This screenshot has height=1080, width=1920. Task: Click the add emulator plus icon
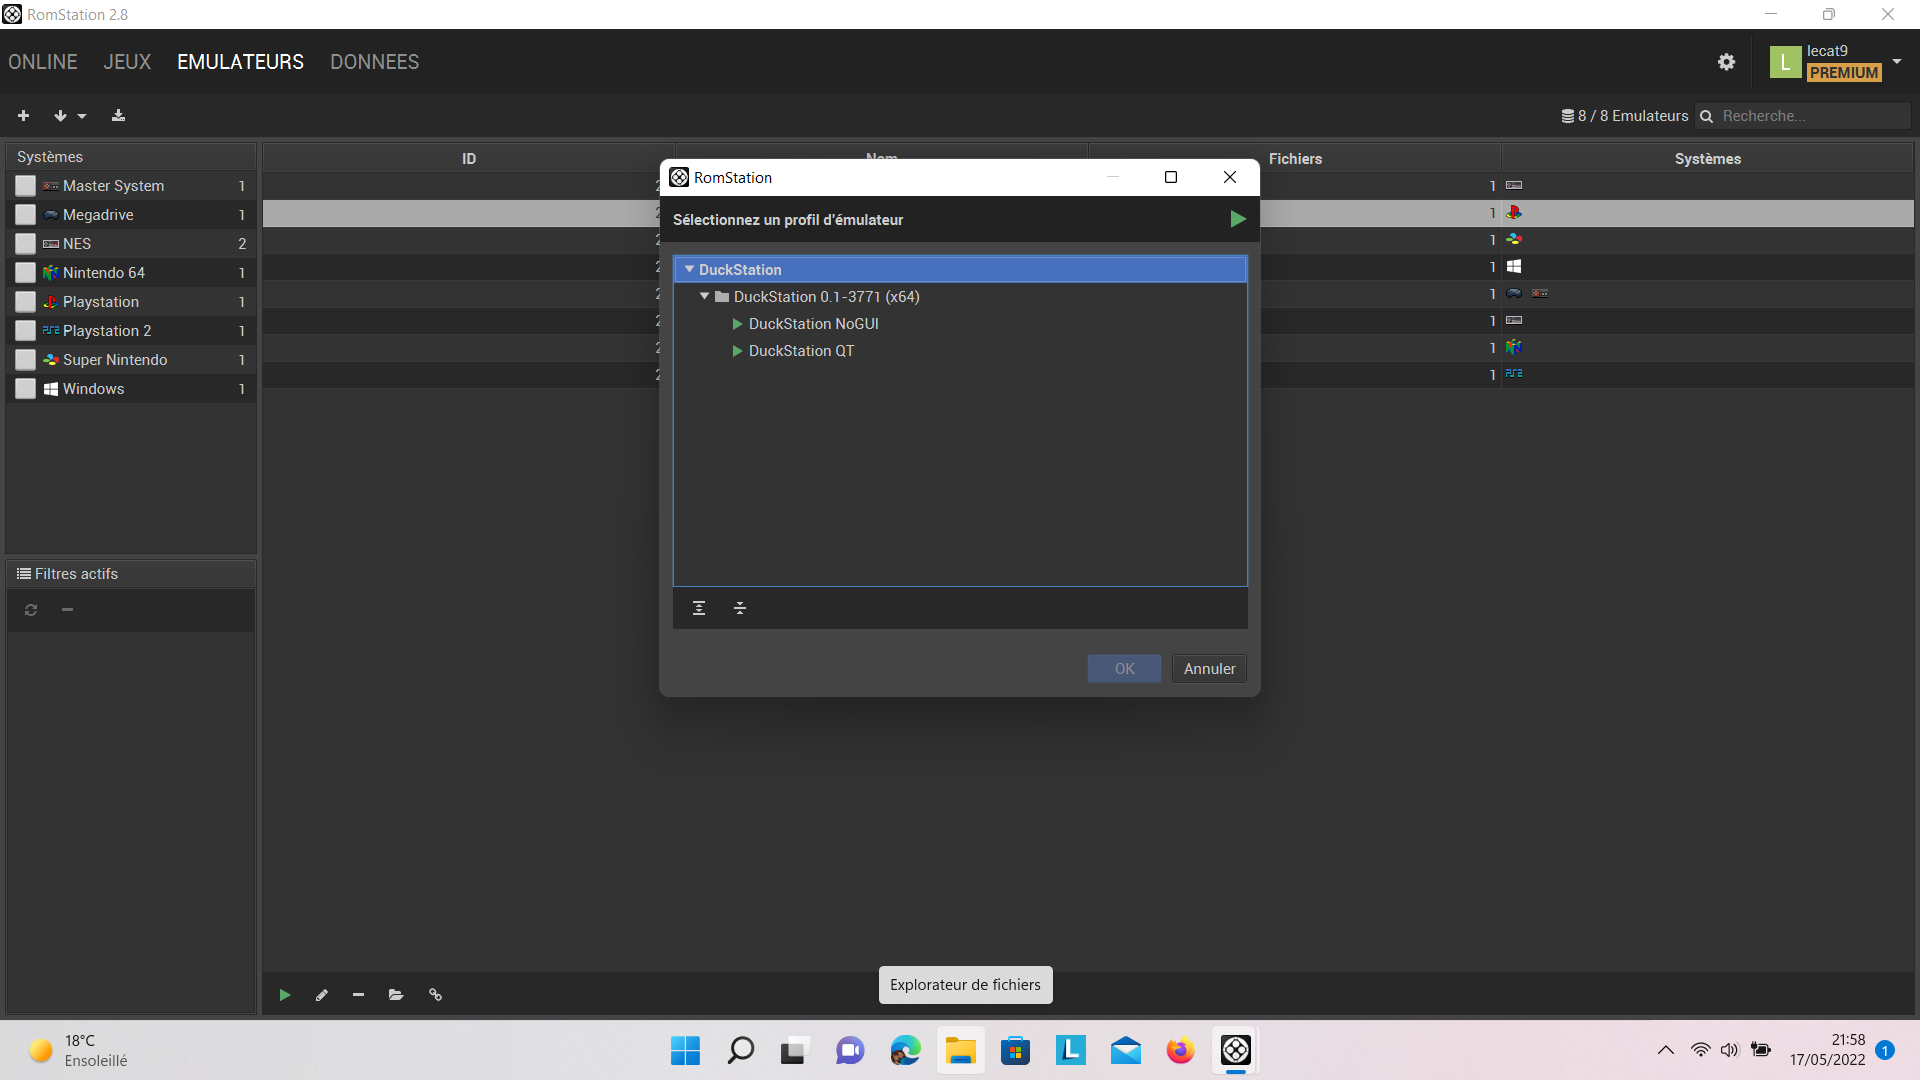[23, 116]
